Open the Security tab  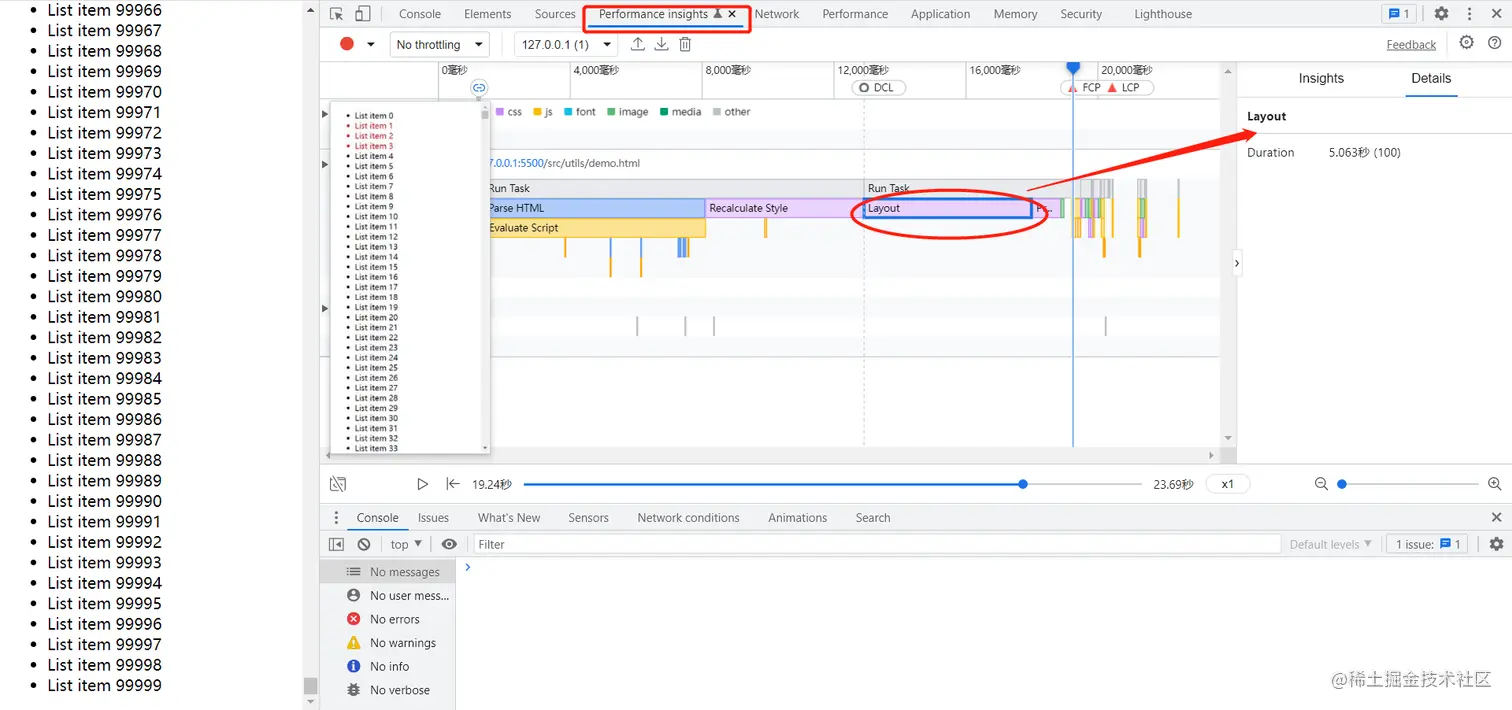1081,14
